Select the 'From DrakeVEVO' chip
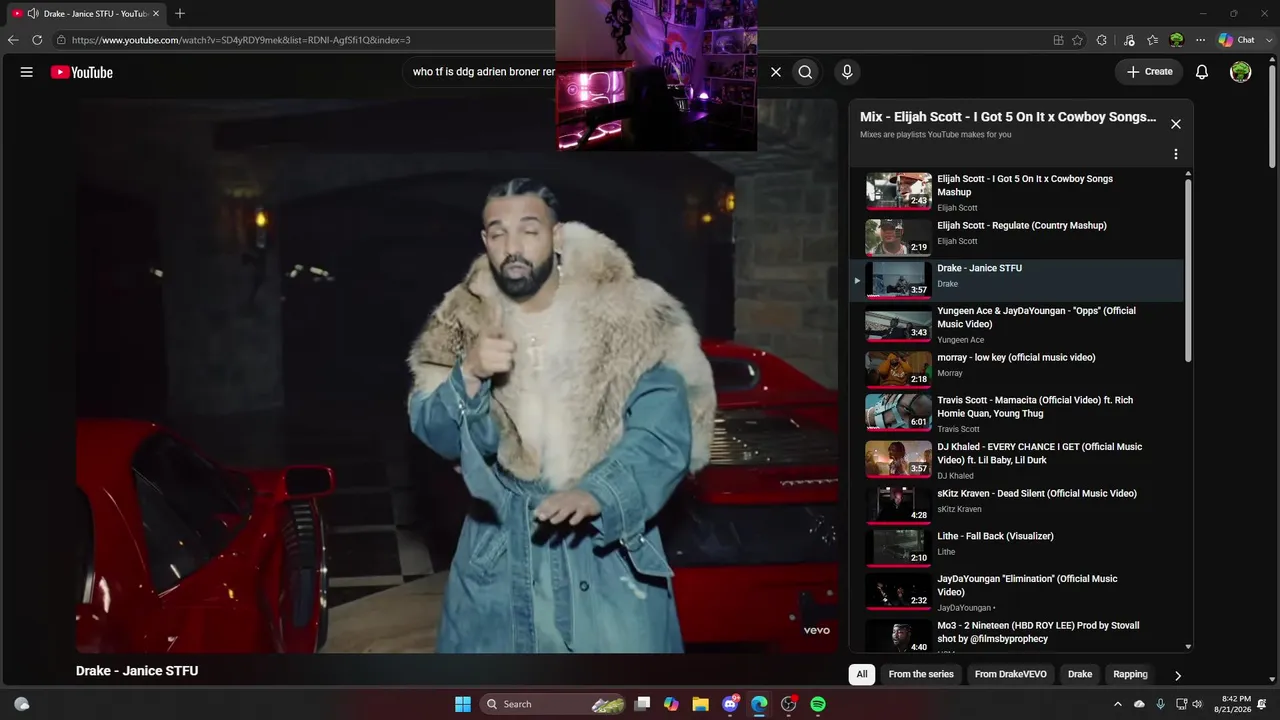 point(1011,674)
